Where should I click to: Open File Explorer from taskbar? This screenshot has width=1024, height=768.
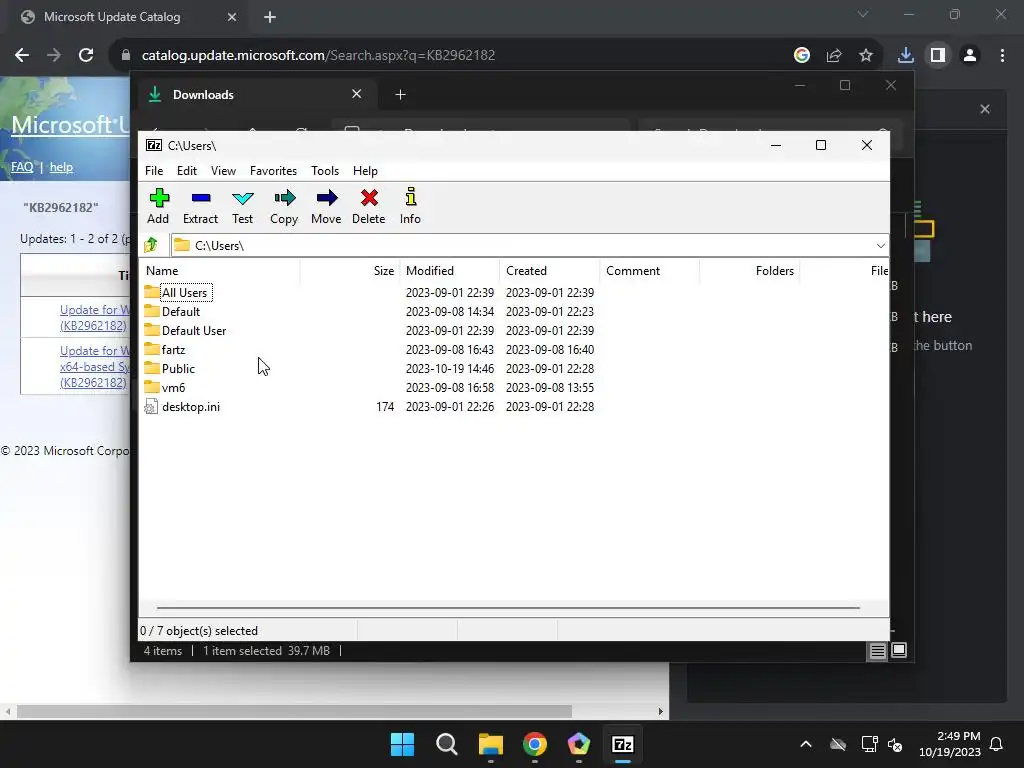(x=490, y=744)
